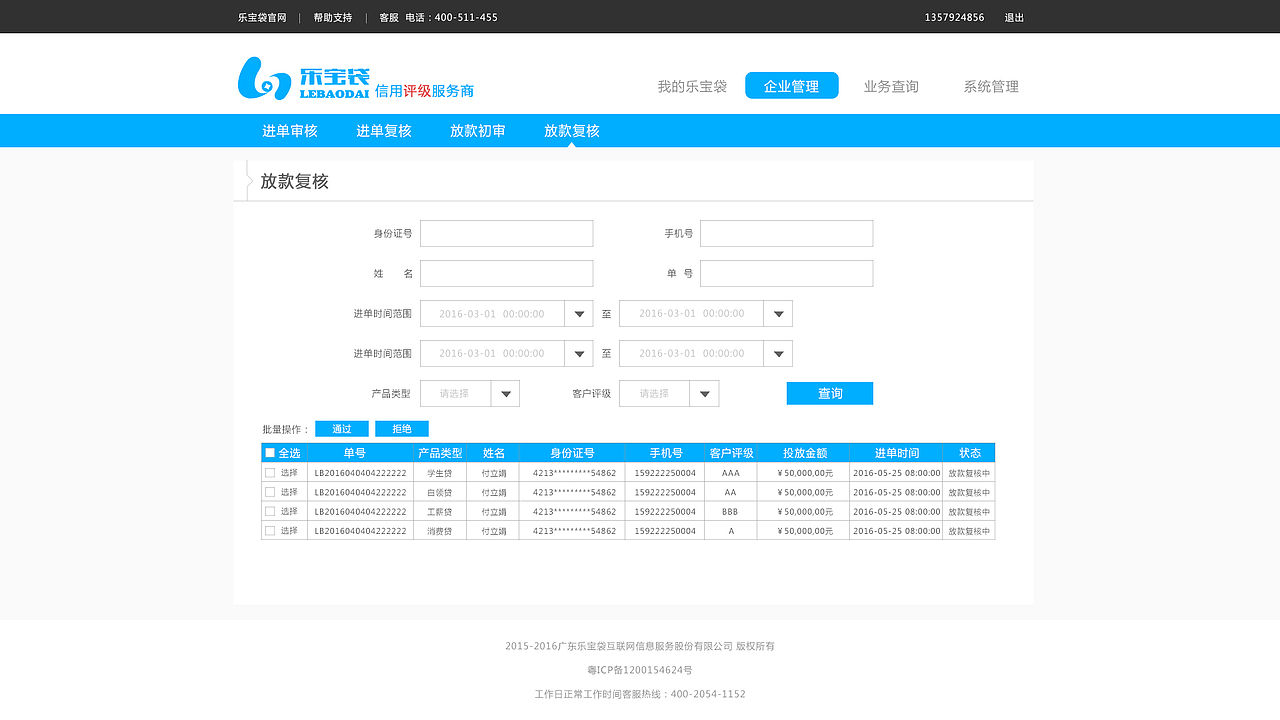Click 状态 column header
1280x720 pixels.
(970, 453)
